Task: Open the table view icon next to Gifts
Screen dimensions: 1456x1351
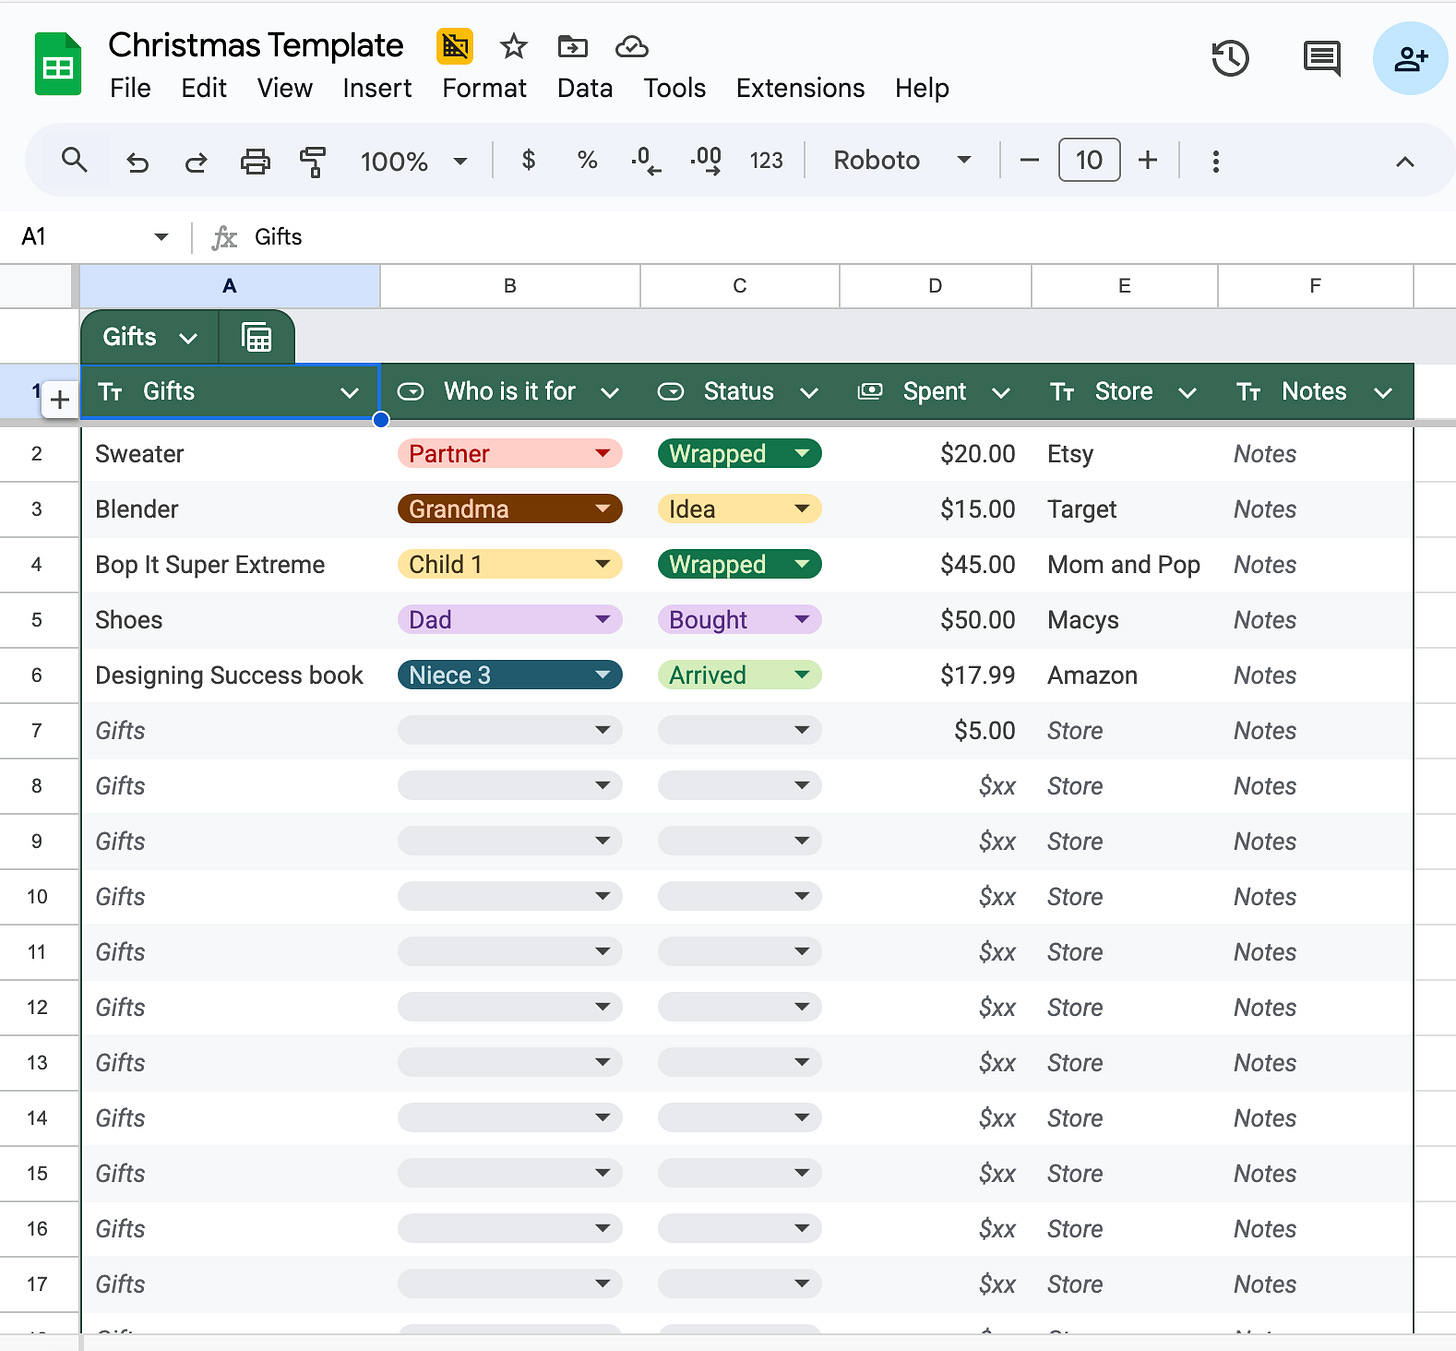Action: coord(257,337)
